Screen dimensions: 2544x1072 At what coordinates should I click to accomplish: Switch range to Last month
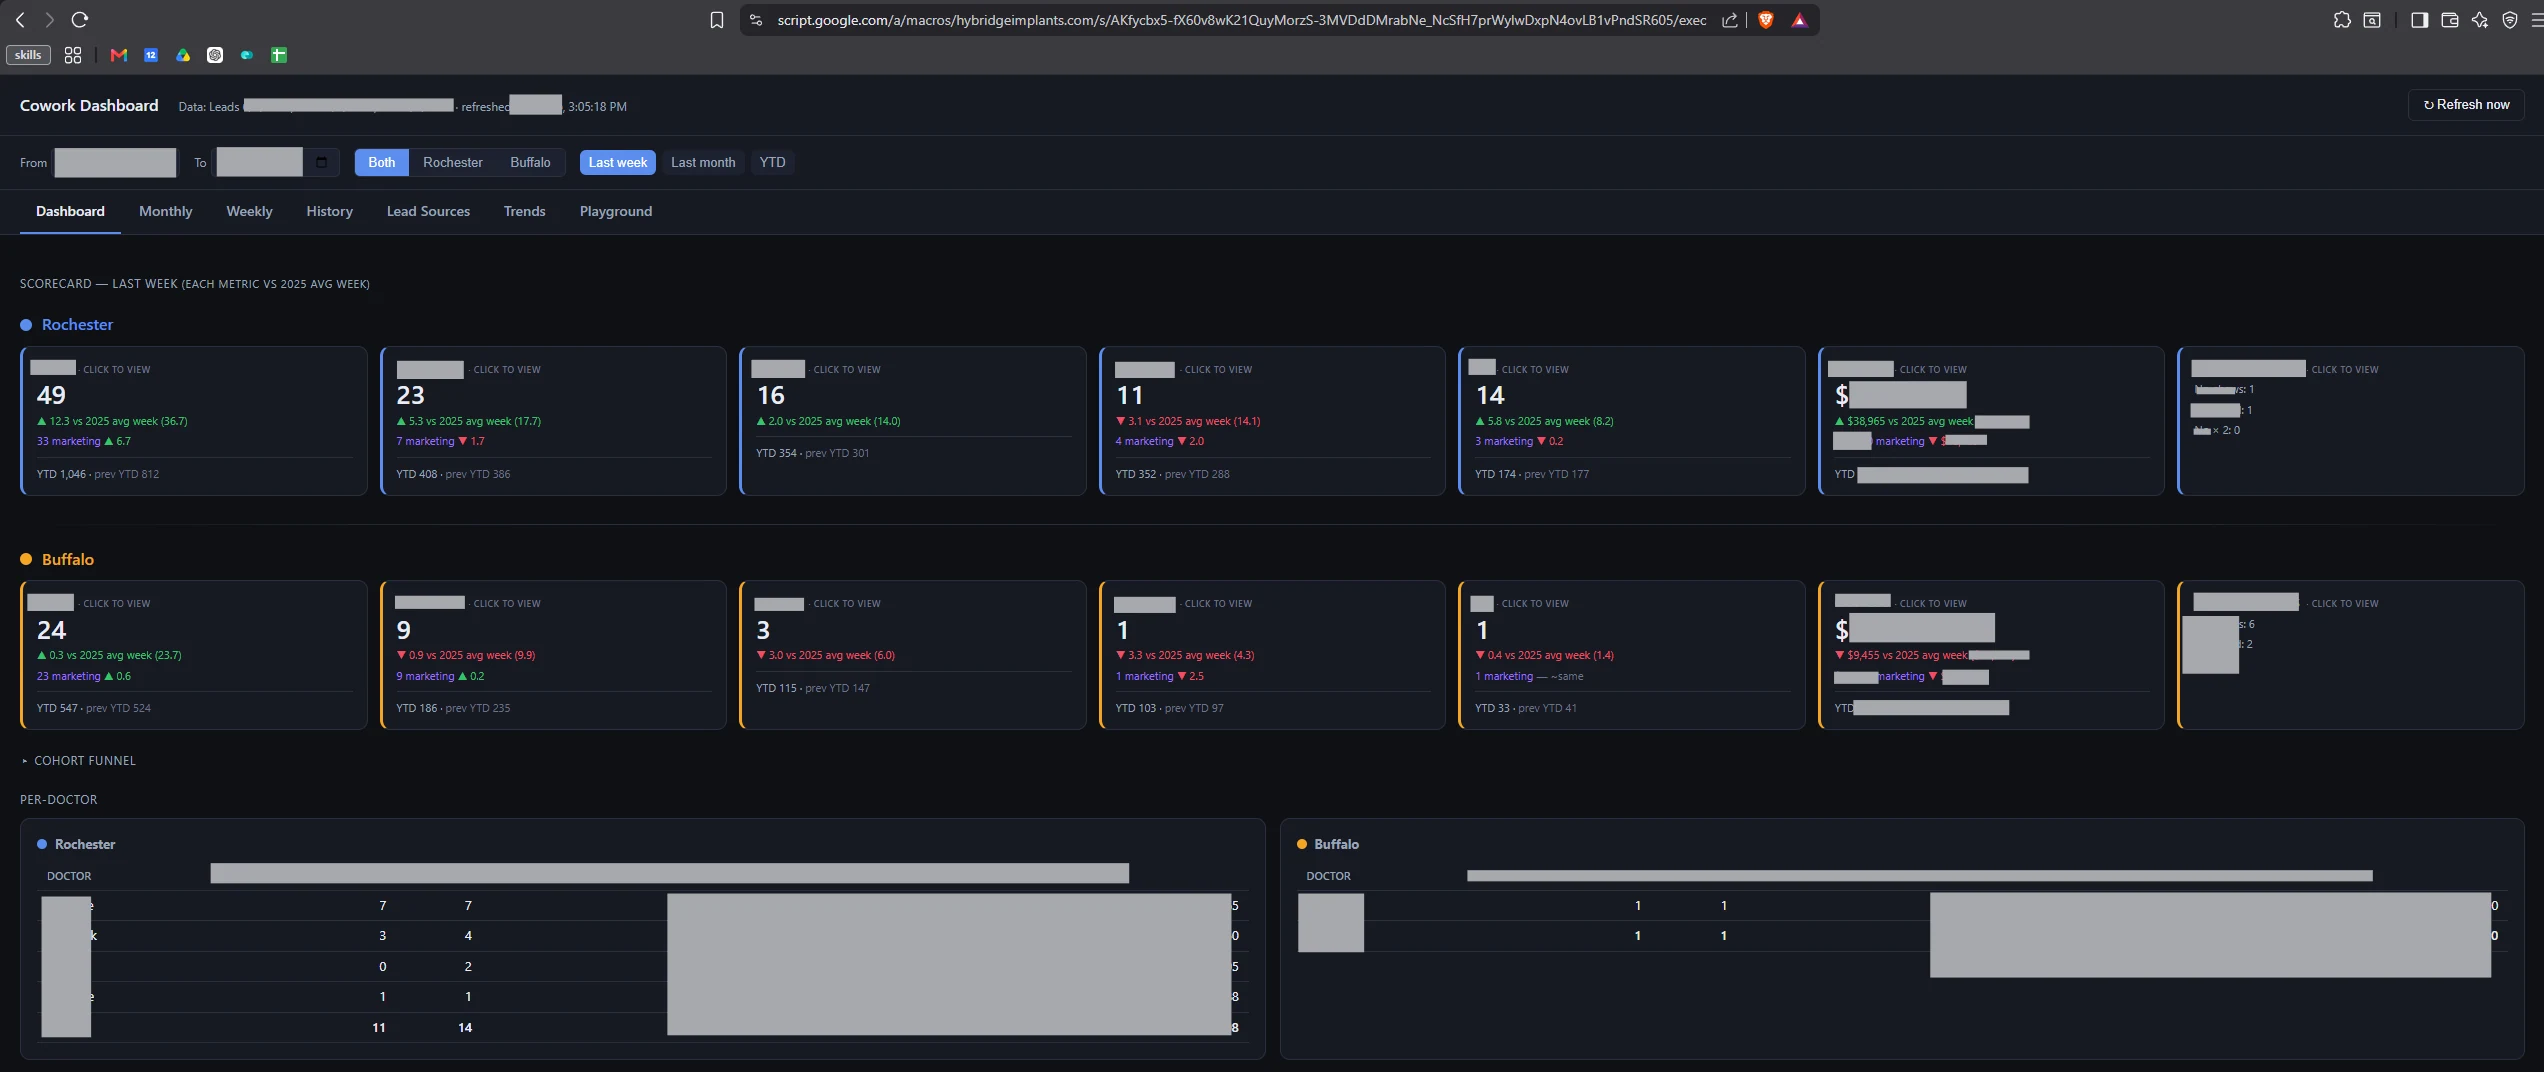click(x=703, y=162)
